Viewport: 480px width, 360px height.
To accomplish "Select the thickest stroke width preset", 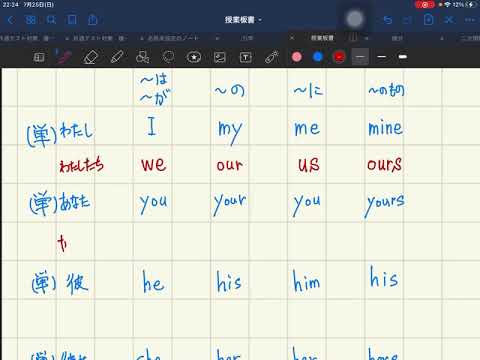I will click(403, 57).
